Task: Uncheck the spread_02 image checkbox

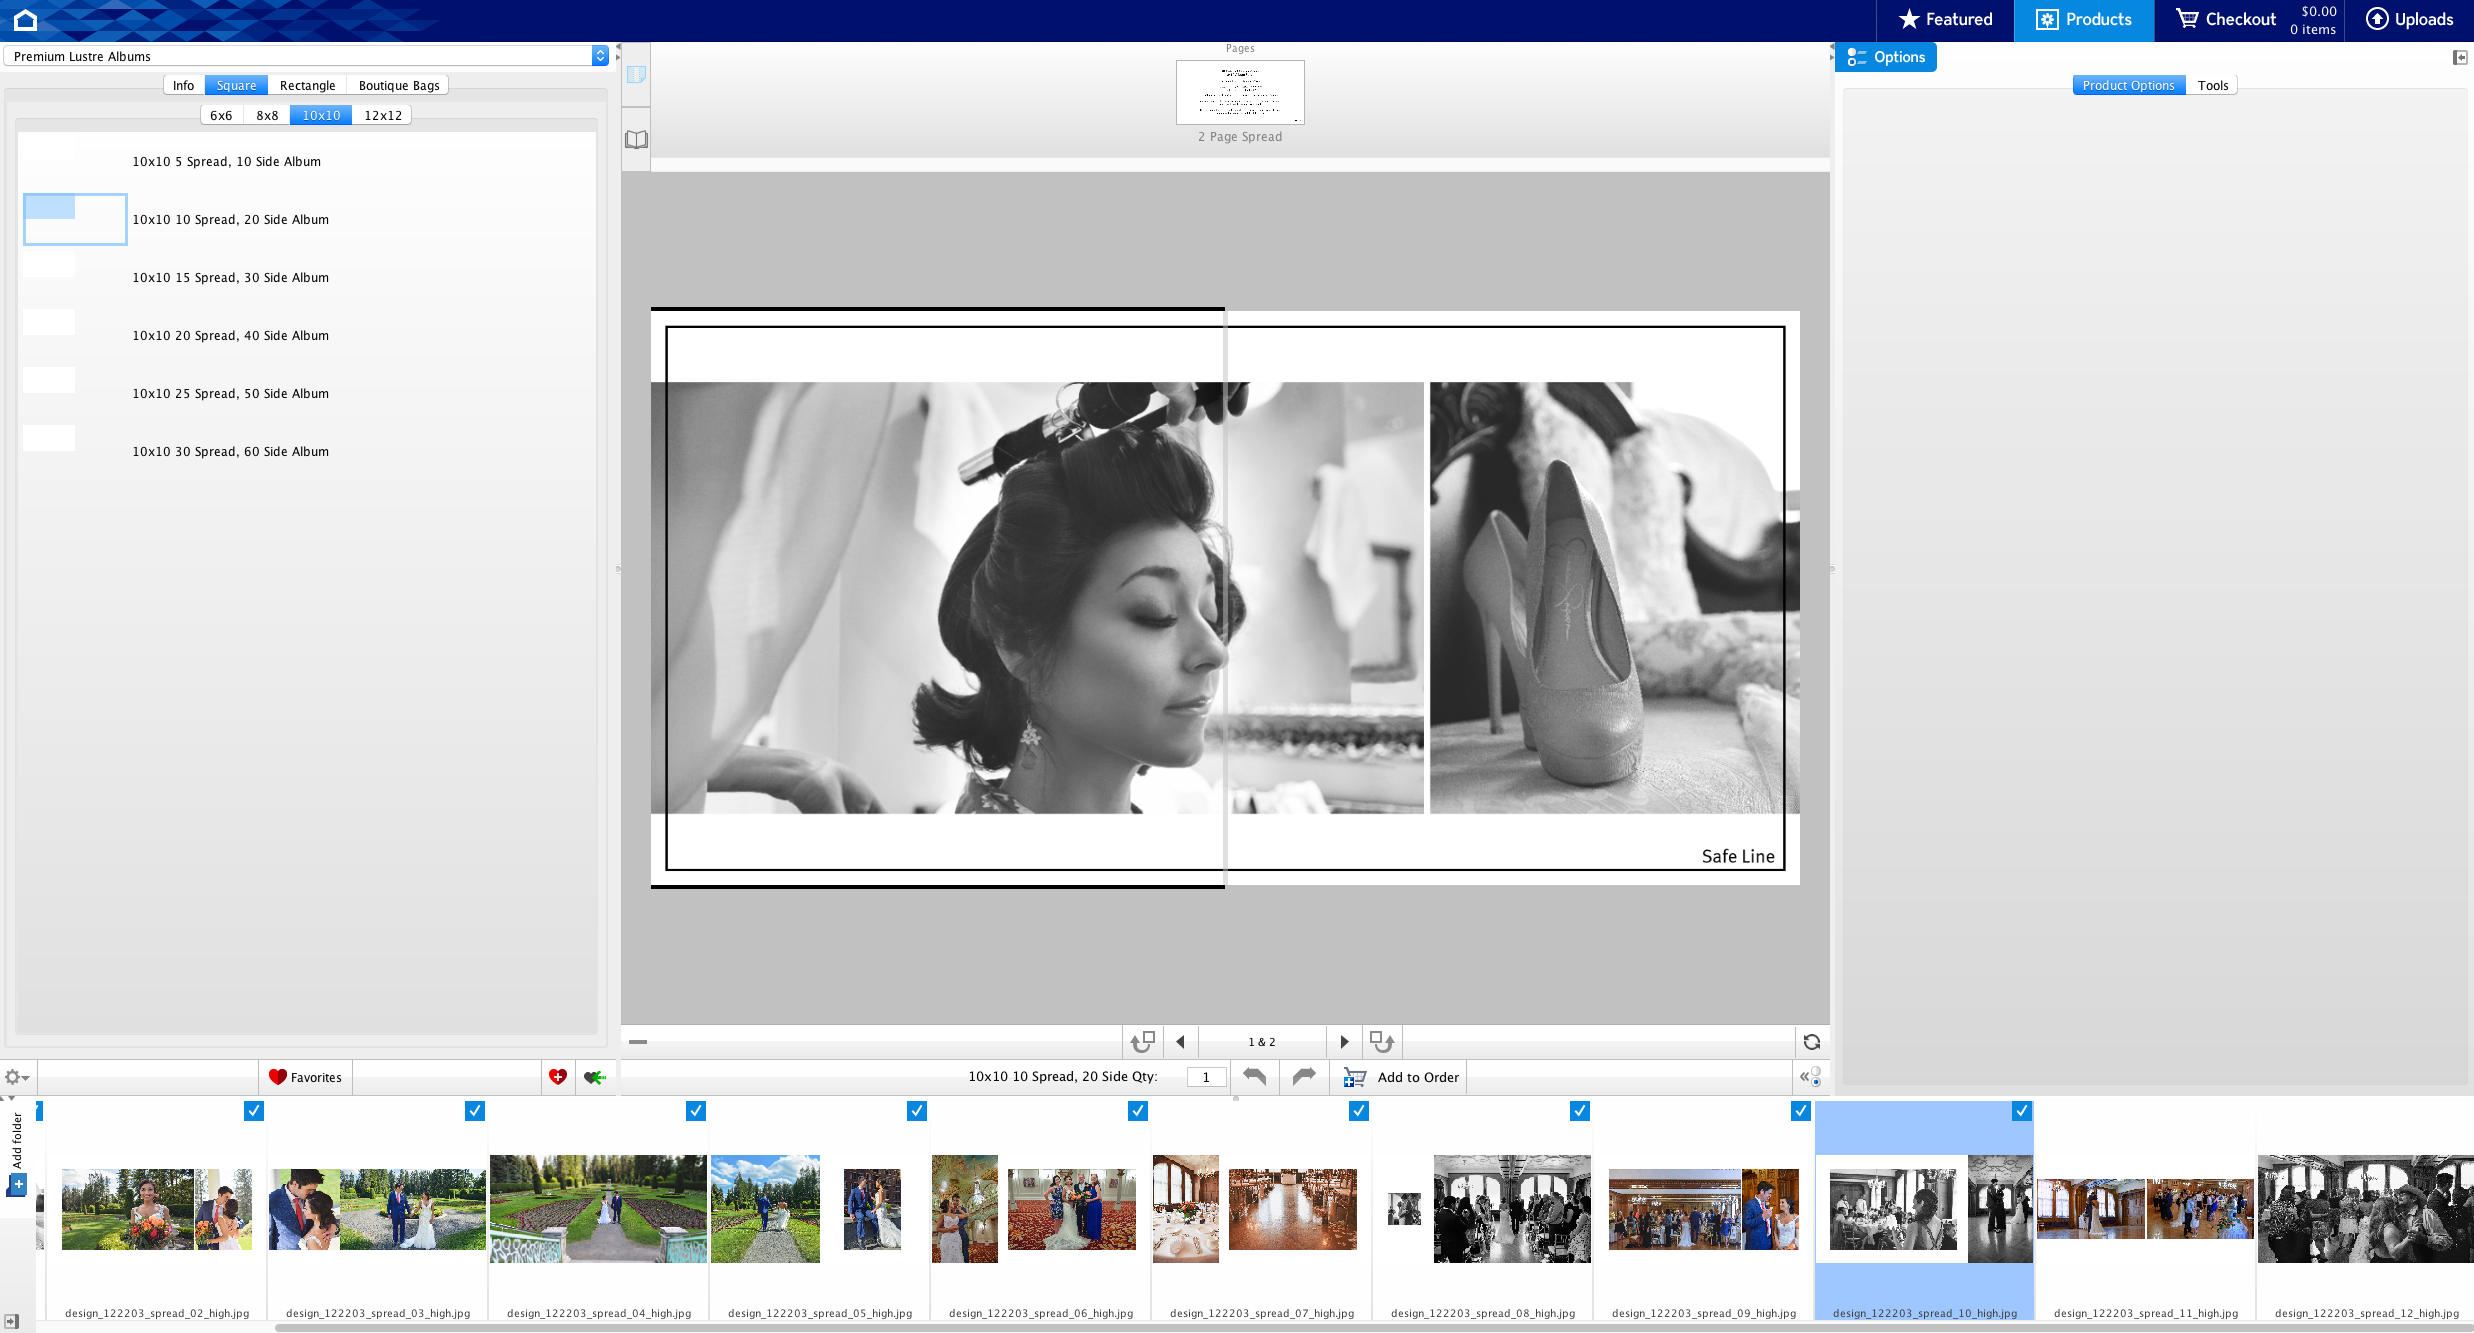Action: click(254, 1111)
